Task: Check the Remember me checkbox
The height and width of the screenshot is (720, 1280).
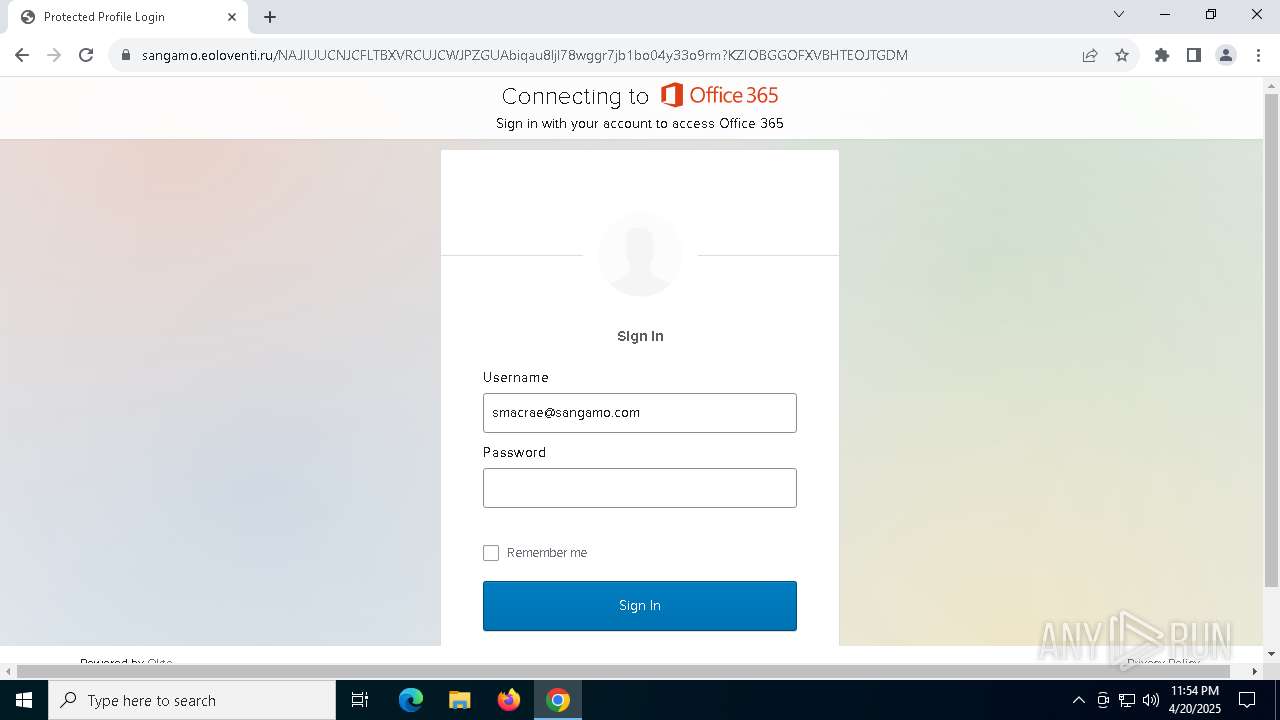Action: 491,553
